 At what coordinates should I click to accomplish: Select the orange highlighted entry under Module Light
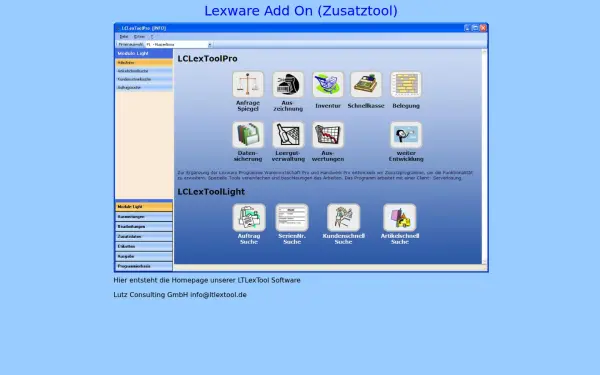point(144,62)
